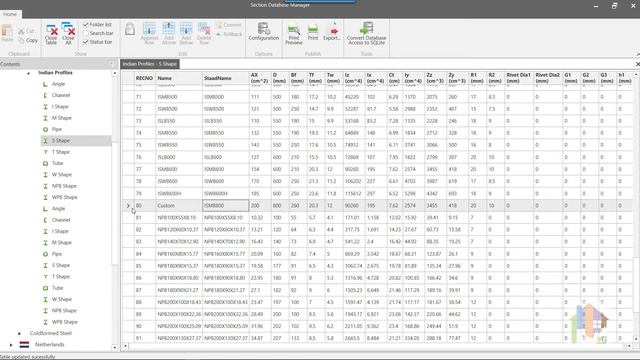Click the table horizontal scroll left arrow
Image resolution: width=640 pixels, height=360 pixels.
click(x=126, y=346)
